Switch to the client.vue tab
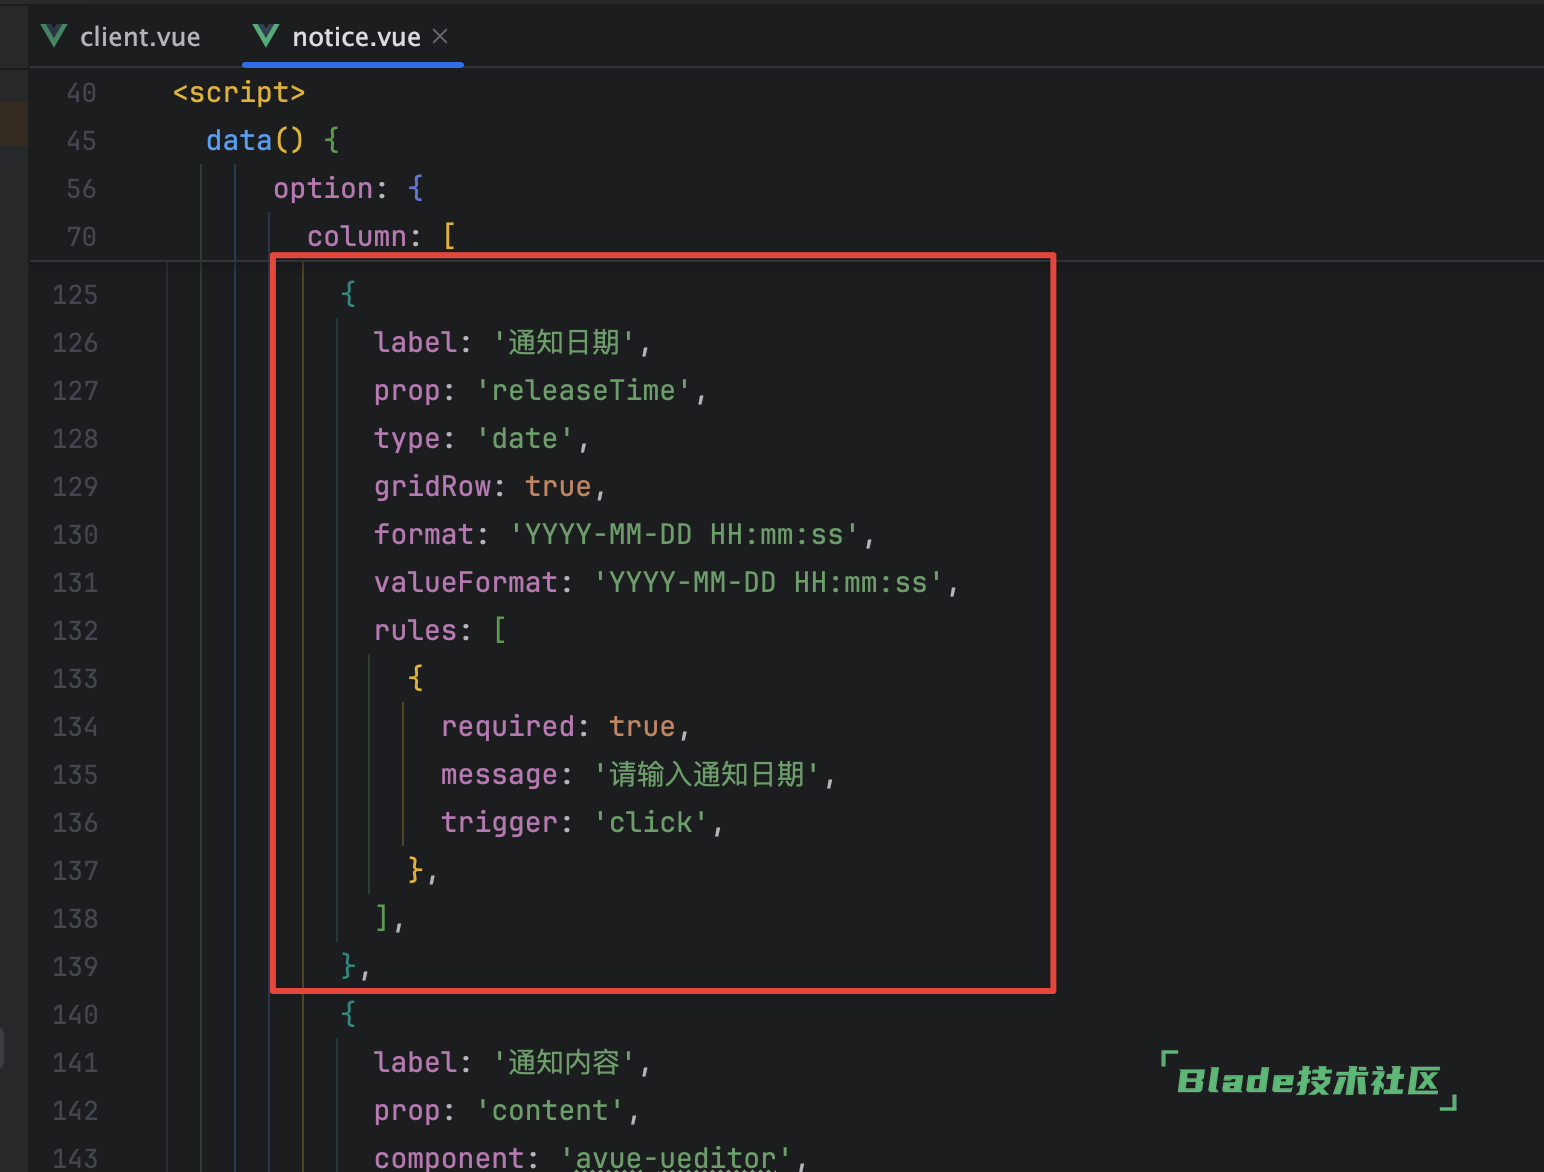The image size is (1544, 1172). (121, 37)
